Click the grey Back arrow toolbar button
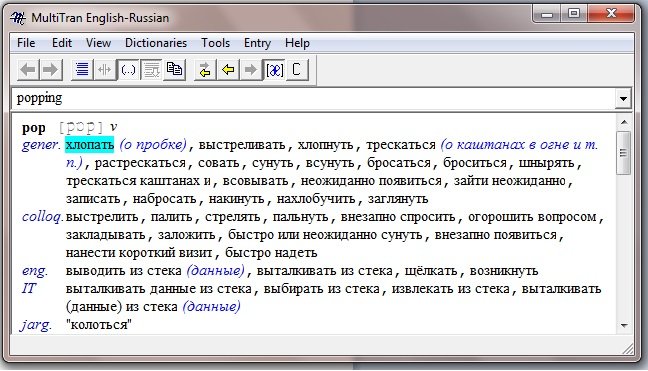This screenshot has width=648, height=371. [29, 69]
